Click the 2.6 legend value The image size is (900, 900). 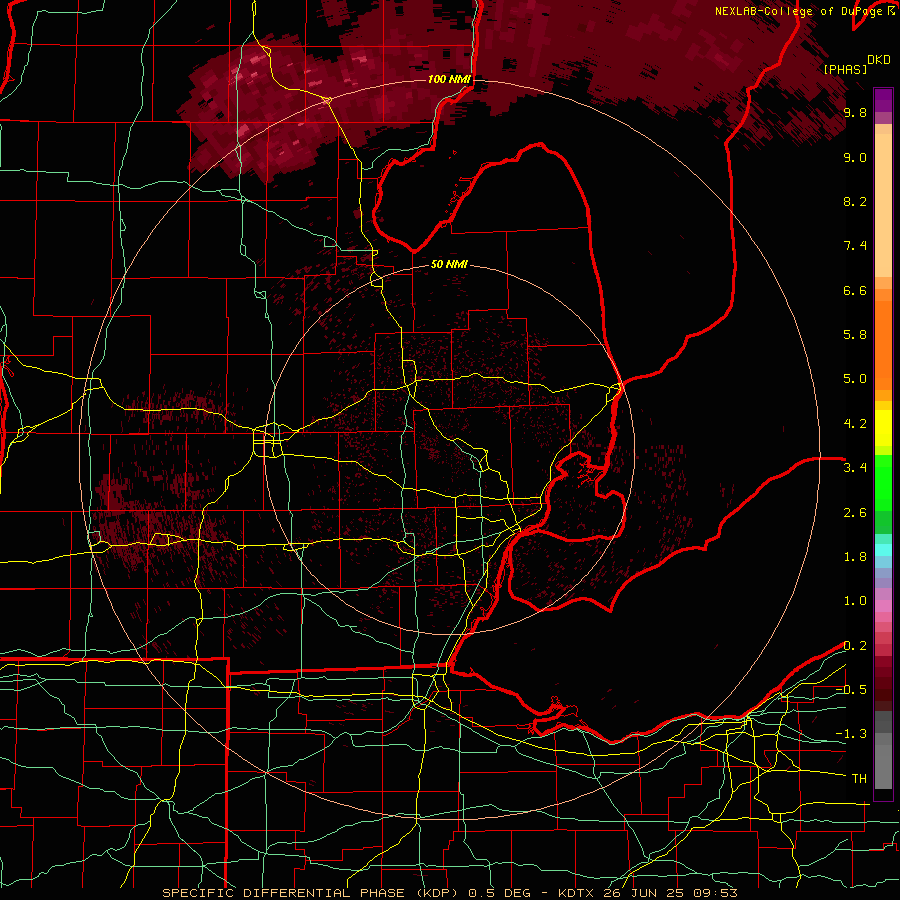pos(855,513)
